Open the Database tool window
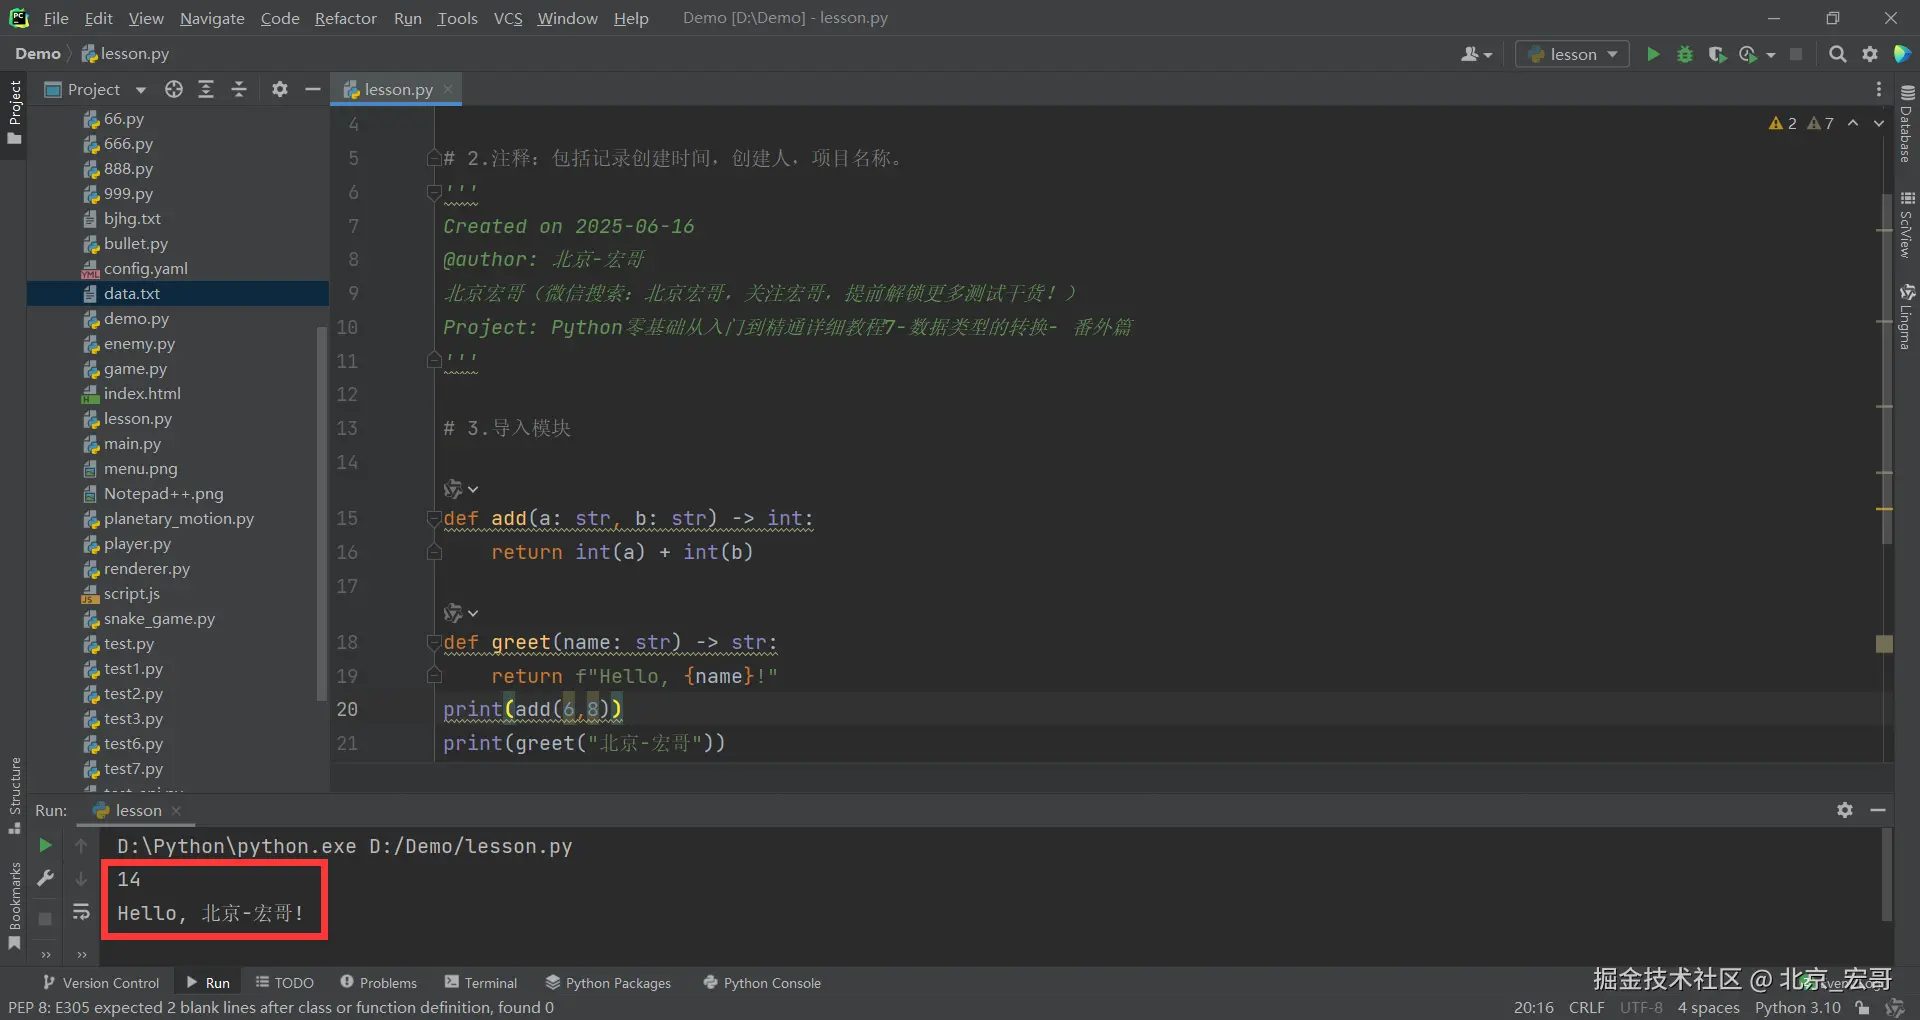Image resolution: width=1920 pixels, height=1020 pixels. point(1907,122)
